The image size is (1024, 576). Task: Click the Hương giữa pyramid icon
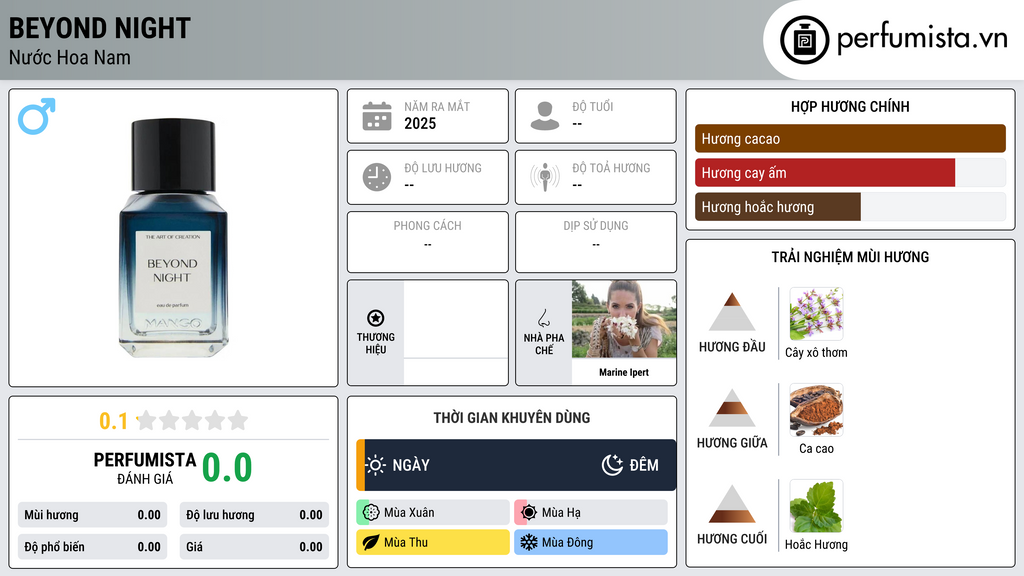732,408
